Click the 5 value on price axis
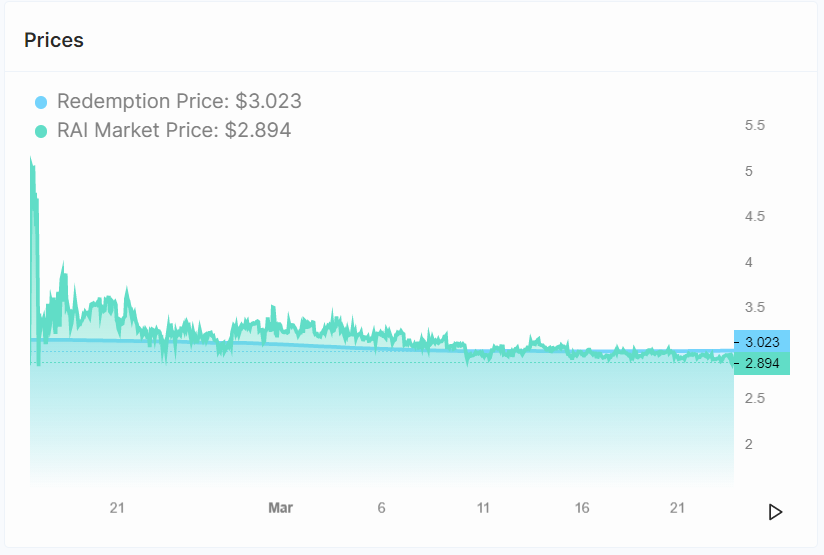 tap(749, 171)
